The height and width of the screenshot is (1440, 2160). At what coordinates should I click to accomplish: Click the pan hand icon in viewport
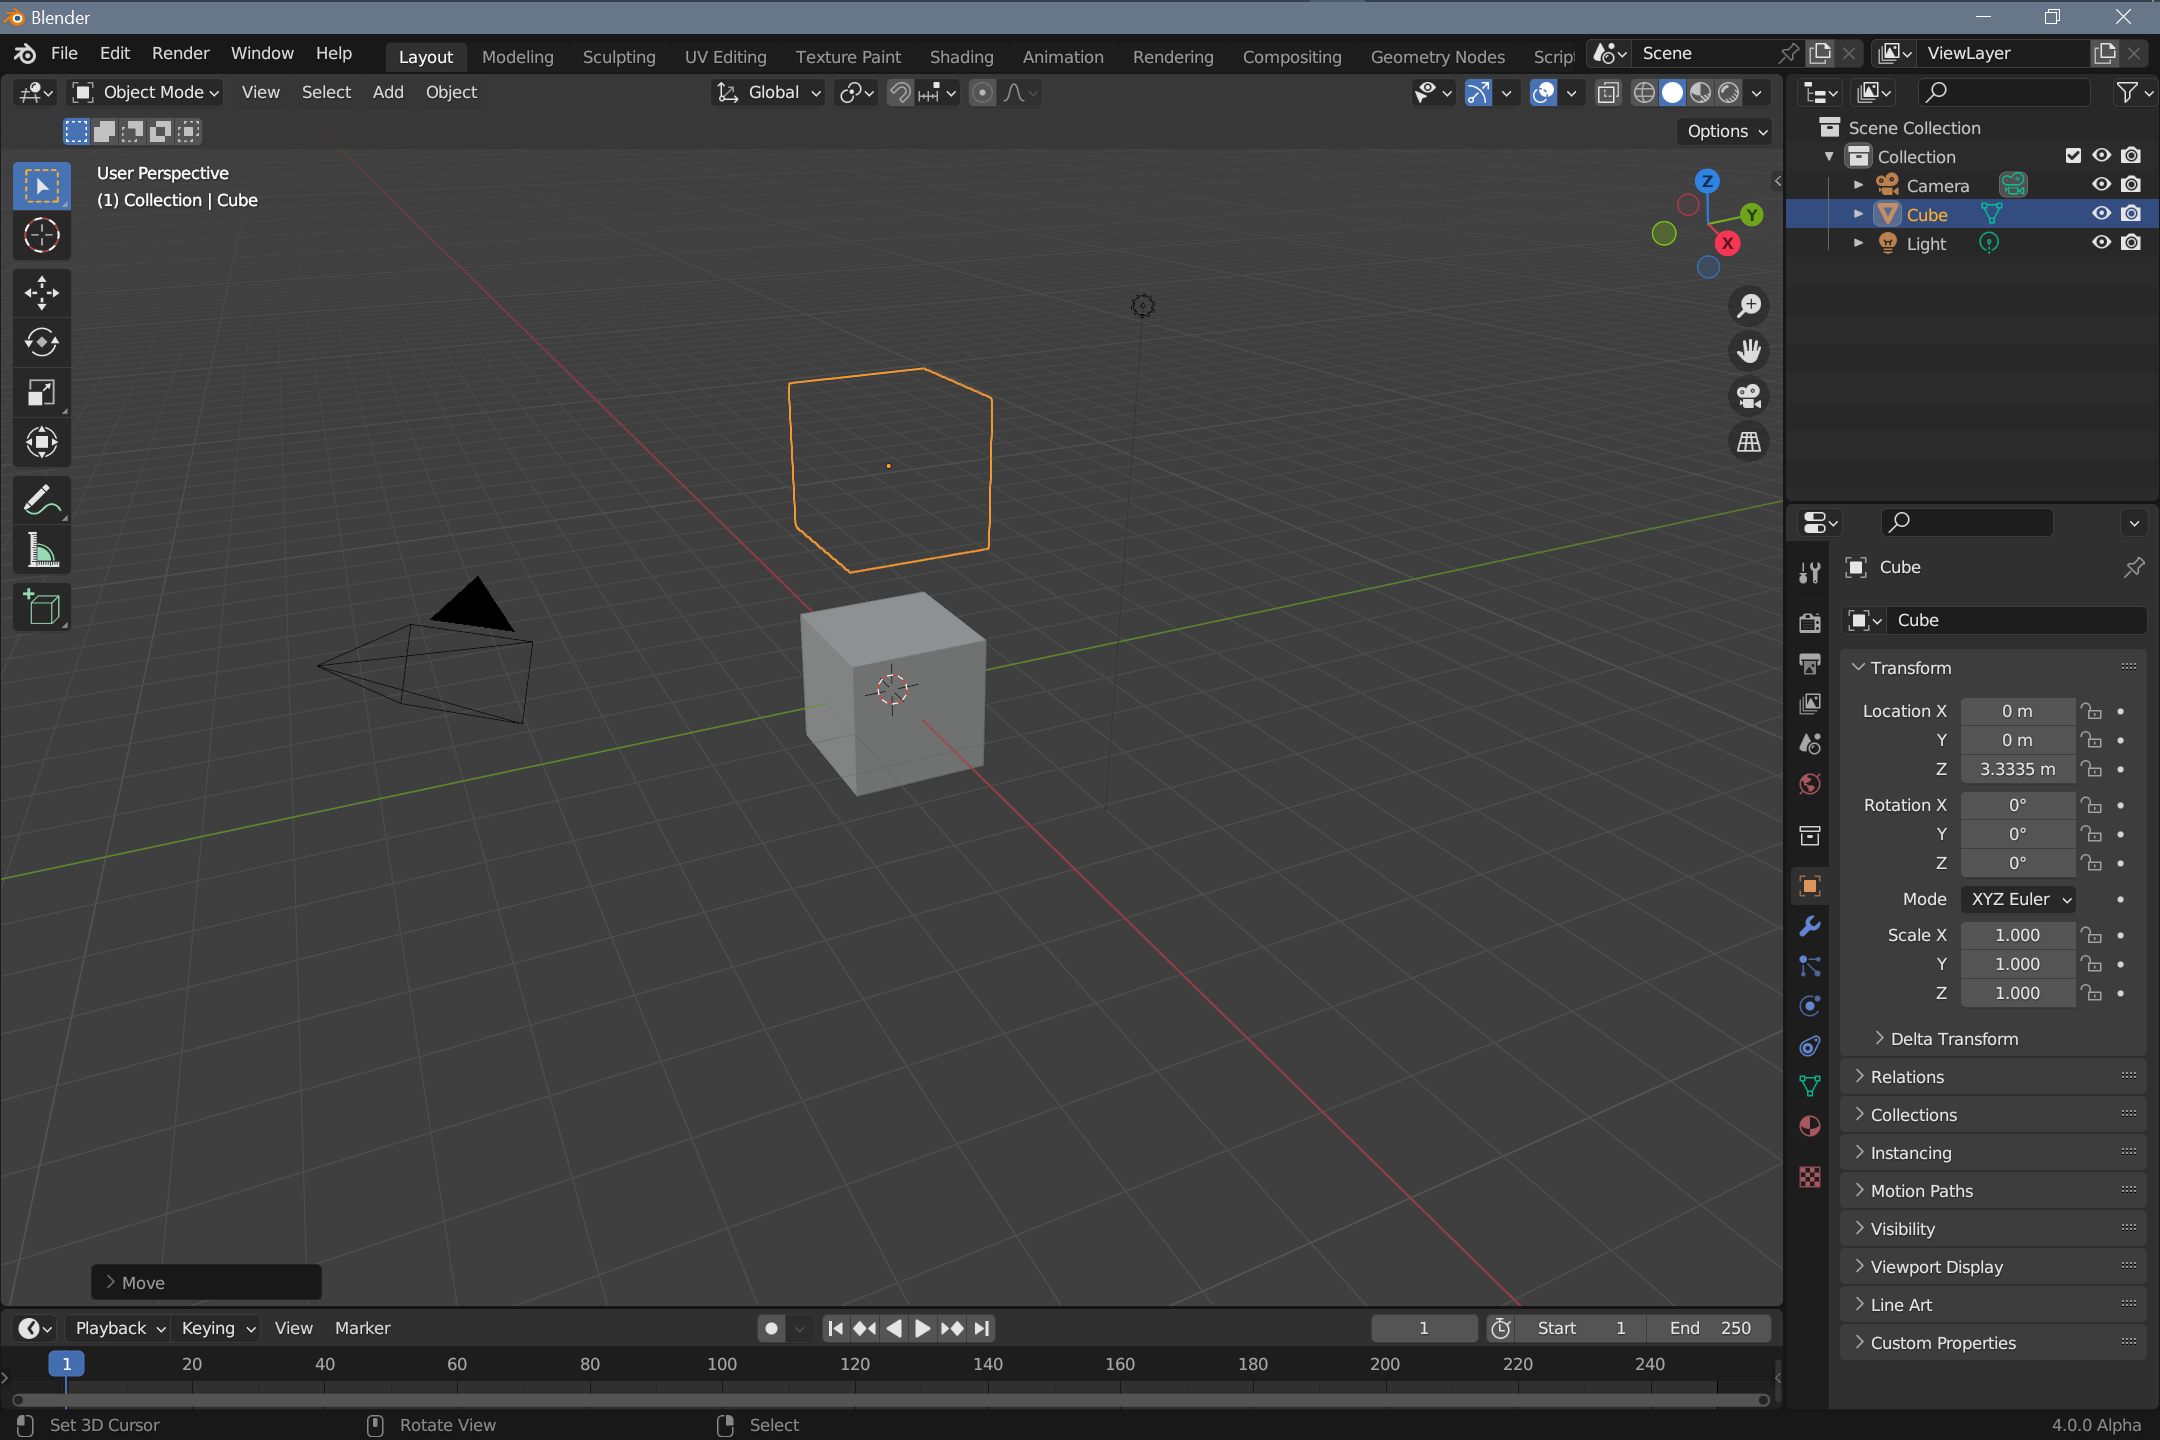(1748, 351)
